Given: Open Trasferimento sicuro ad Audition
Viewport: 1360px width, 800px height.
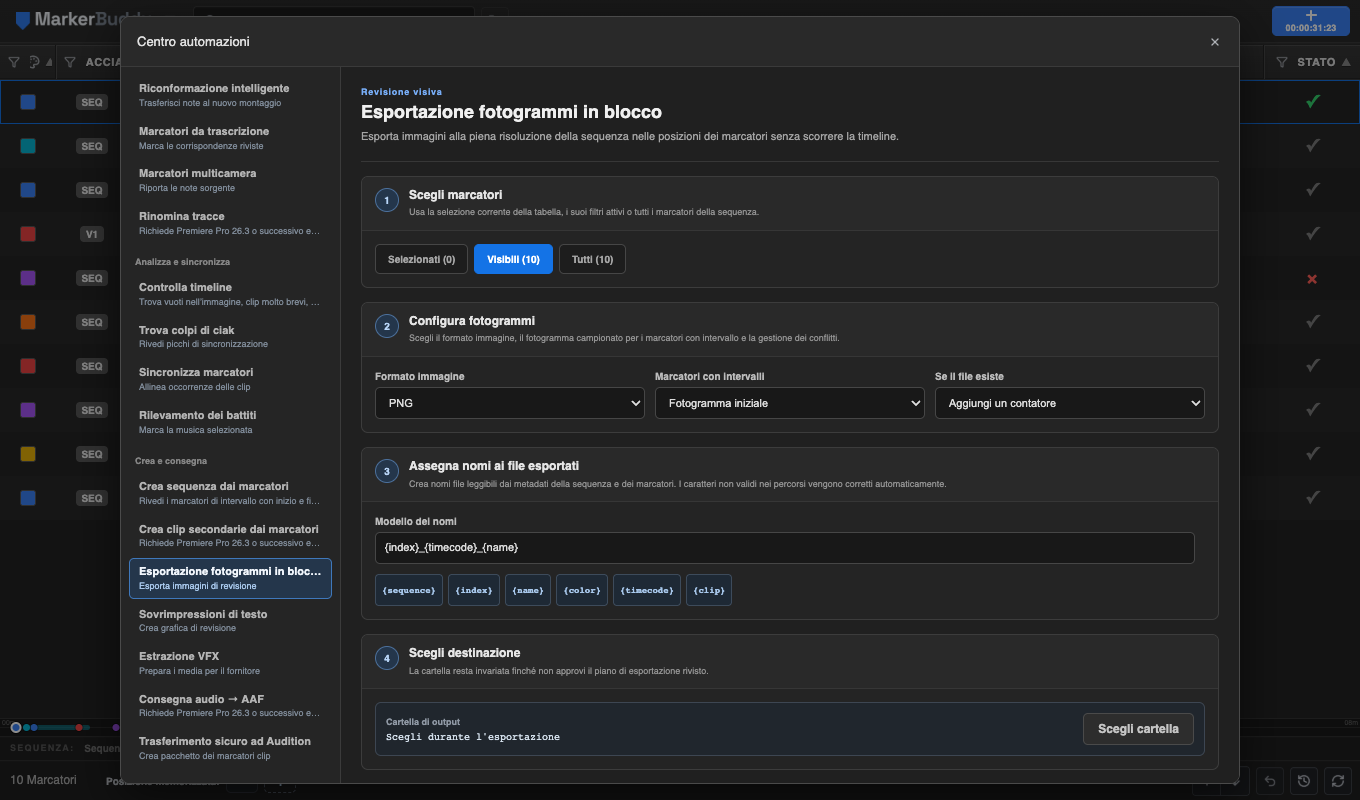Looking at the screenshot, I should coord(230,748).
